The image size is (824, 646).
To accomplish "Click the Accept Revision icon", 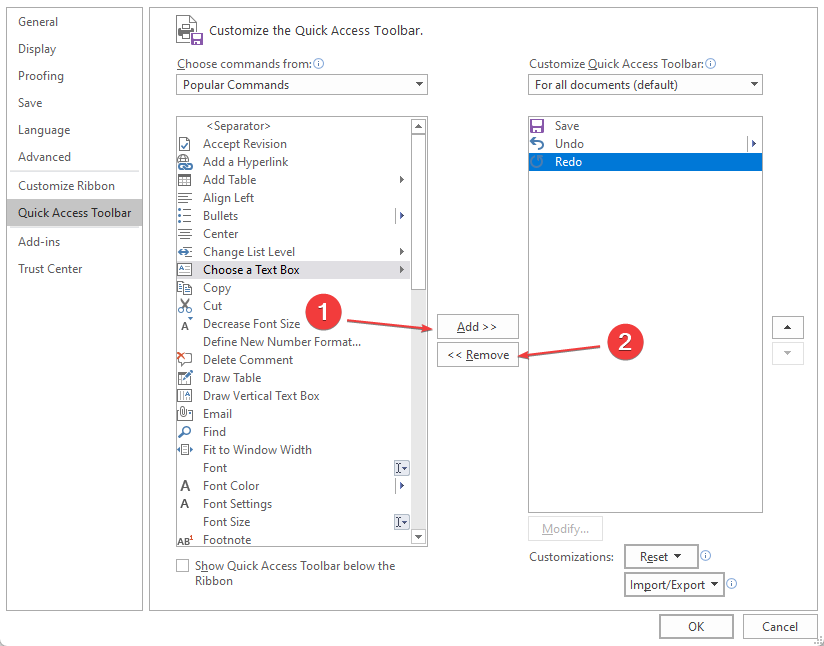I will click(184, 144).
